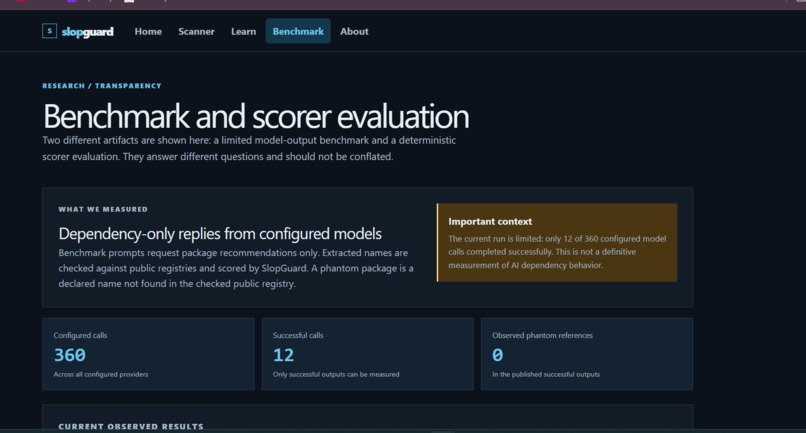
Task: Open the slopguard brand name link
Action: pyautogui.click(x=87, y=32)
